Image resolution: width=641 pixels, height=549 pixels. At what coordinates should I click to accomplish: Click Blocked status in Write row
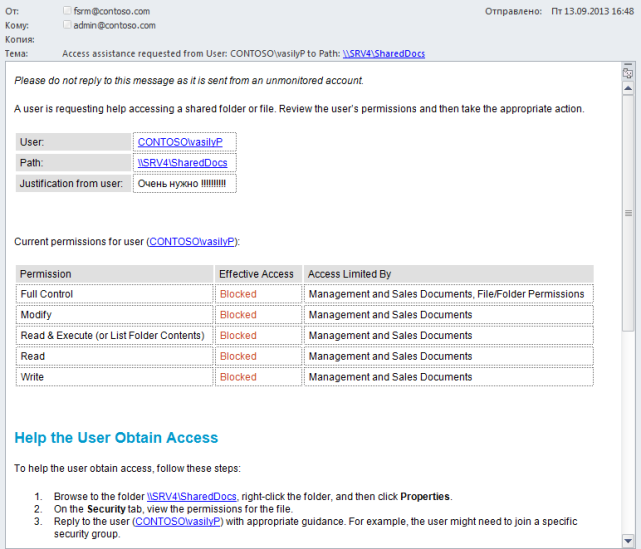click(x=238, y=377)
